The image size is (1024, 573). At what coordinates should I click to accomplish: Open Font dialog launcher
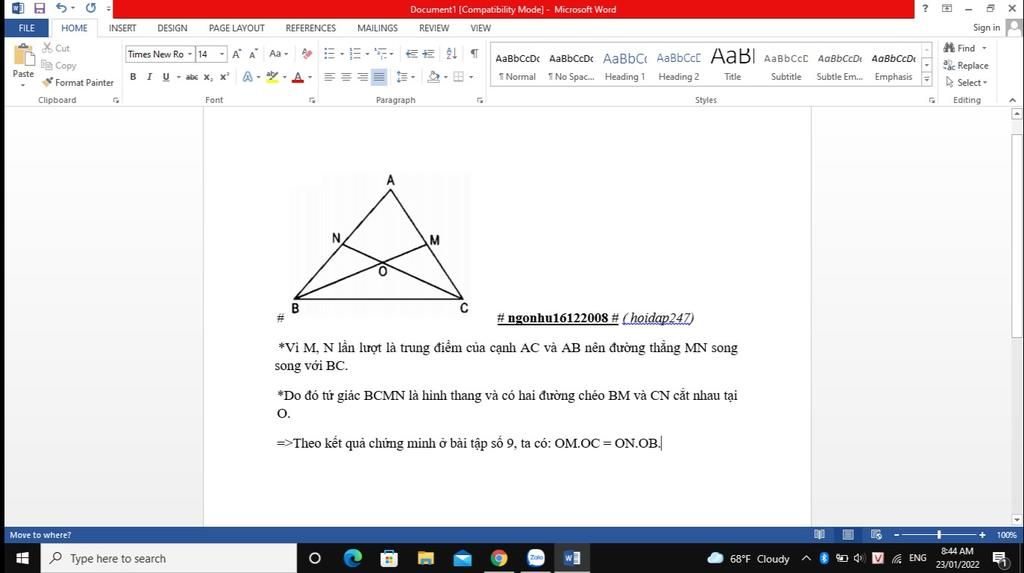[312, 101]
